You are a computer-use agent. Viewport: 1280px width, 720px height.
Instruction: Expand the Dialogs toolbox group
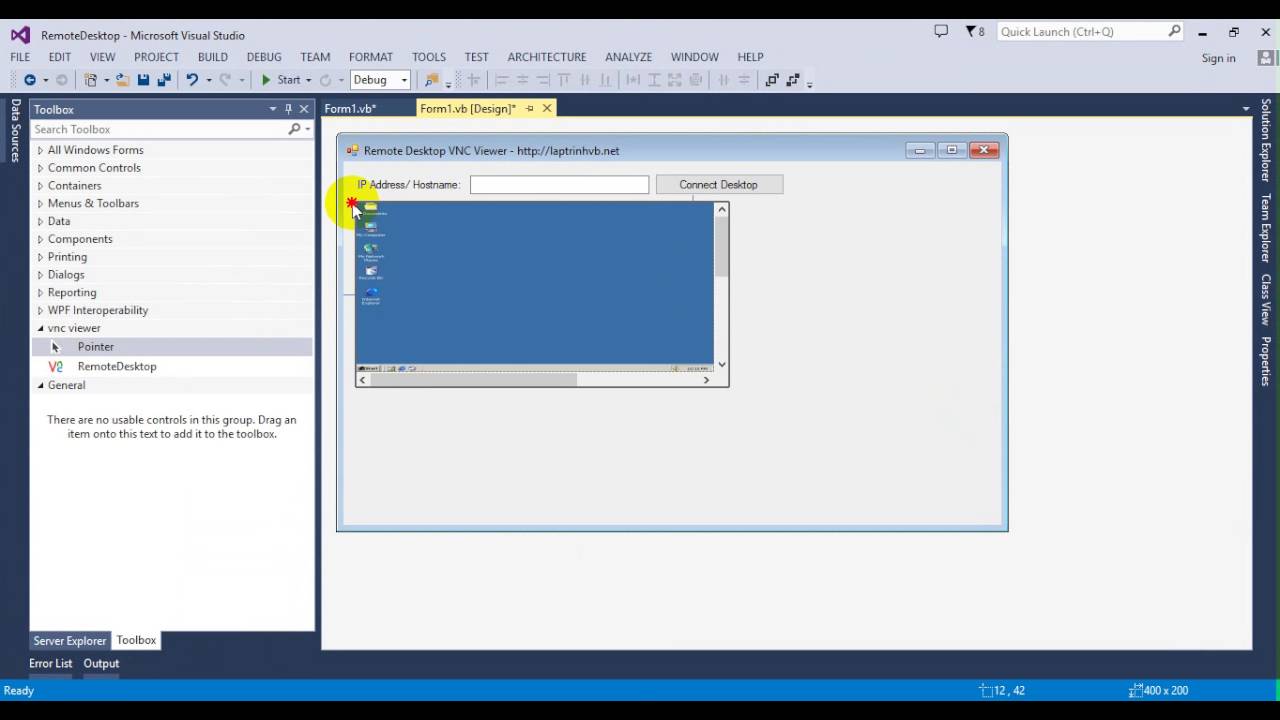click(40, 275)
